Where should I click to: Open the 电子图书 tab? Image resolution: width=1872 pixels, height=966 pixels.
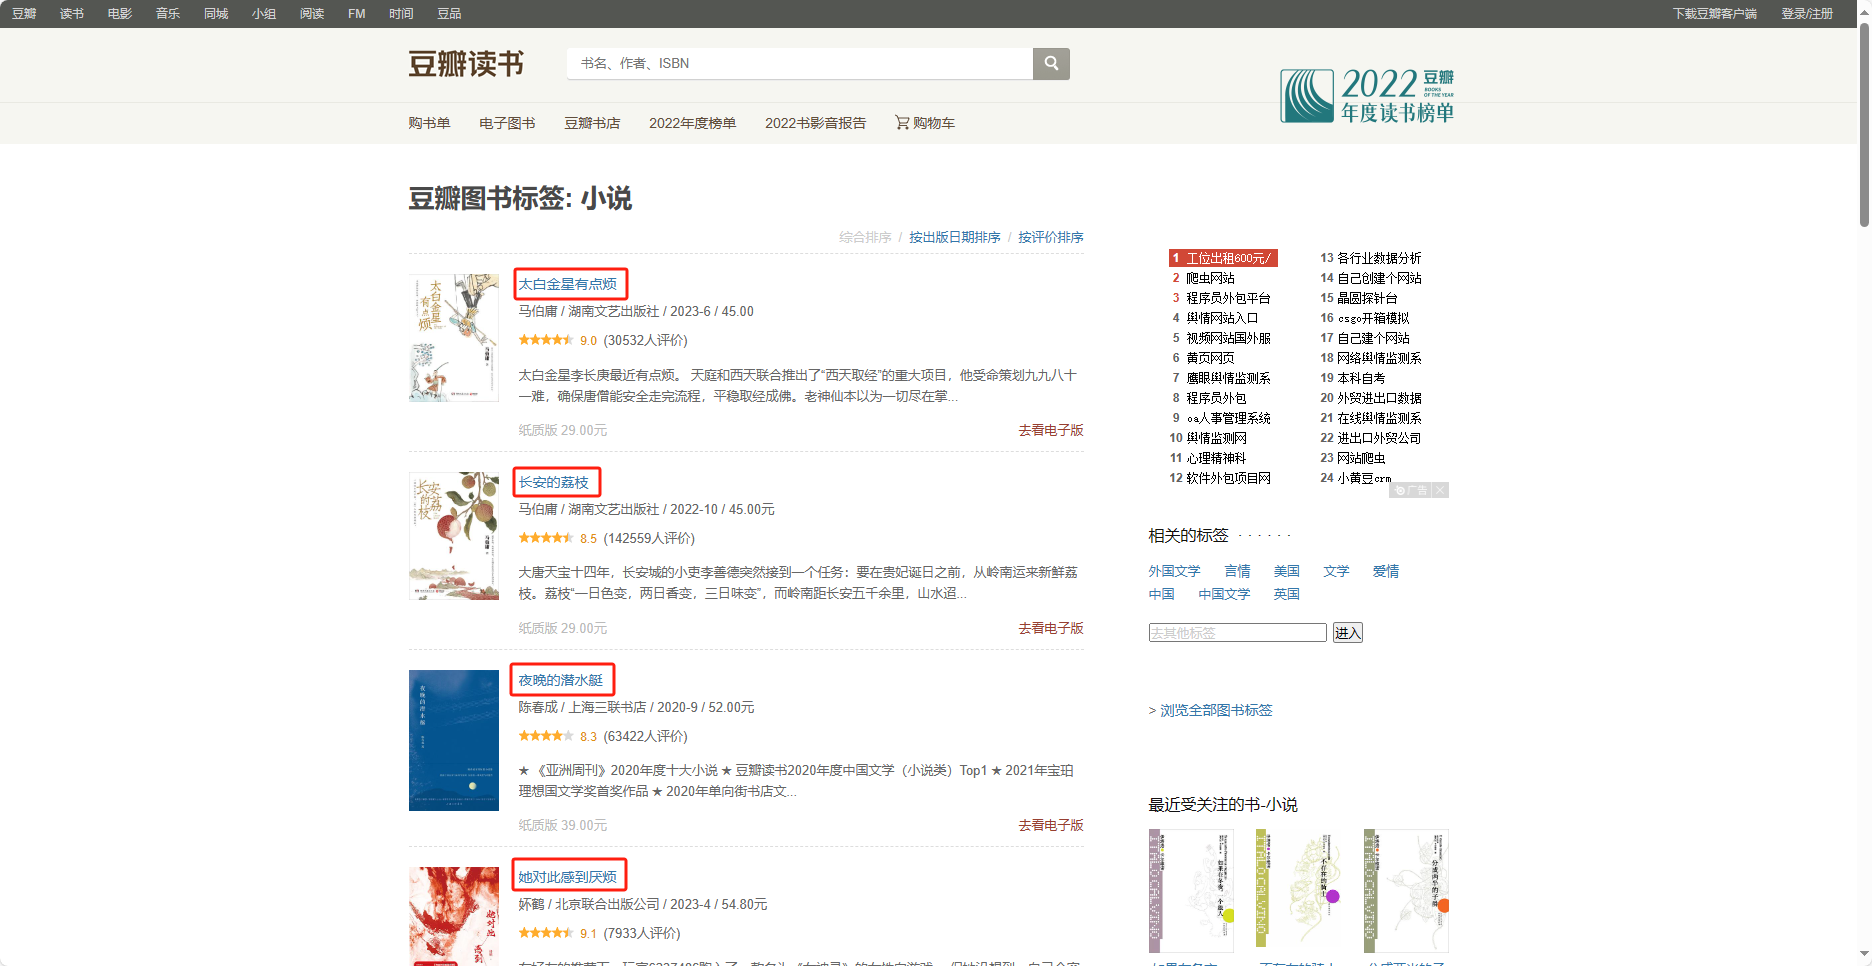pyautogui.click(x=507, y=123)
